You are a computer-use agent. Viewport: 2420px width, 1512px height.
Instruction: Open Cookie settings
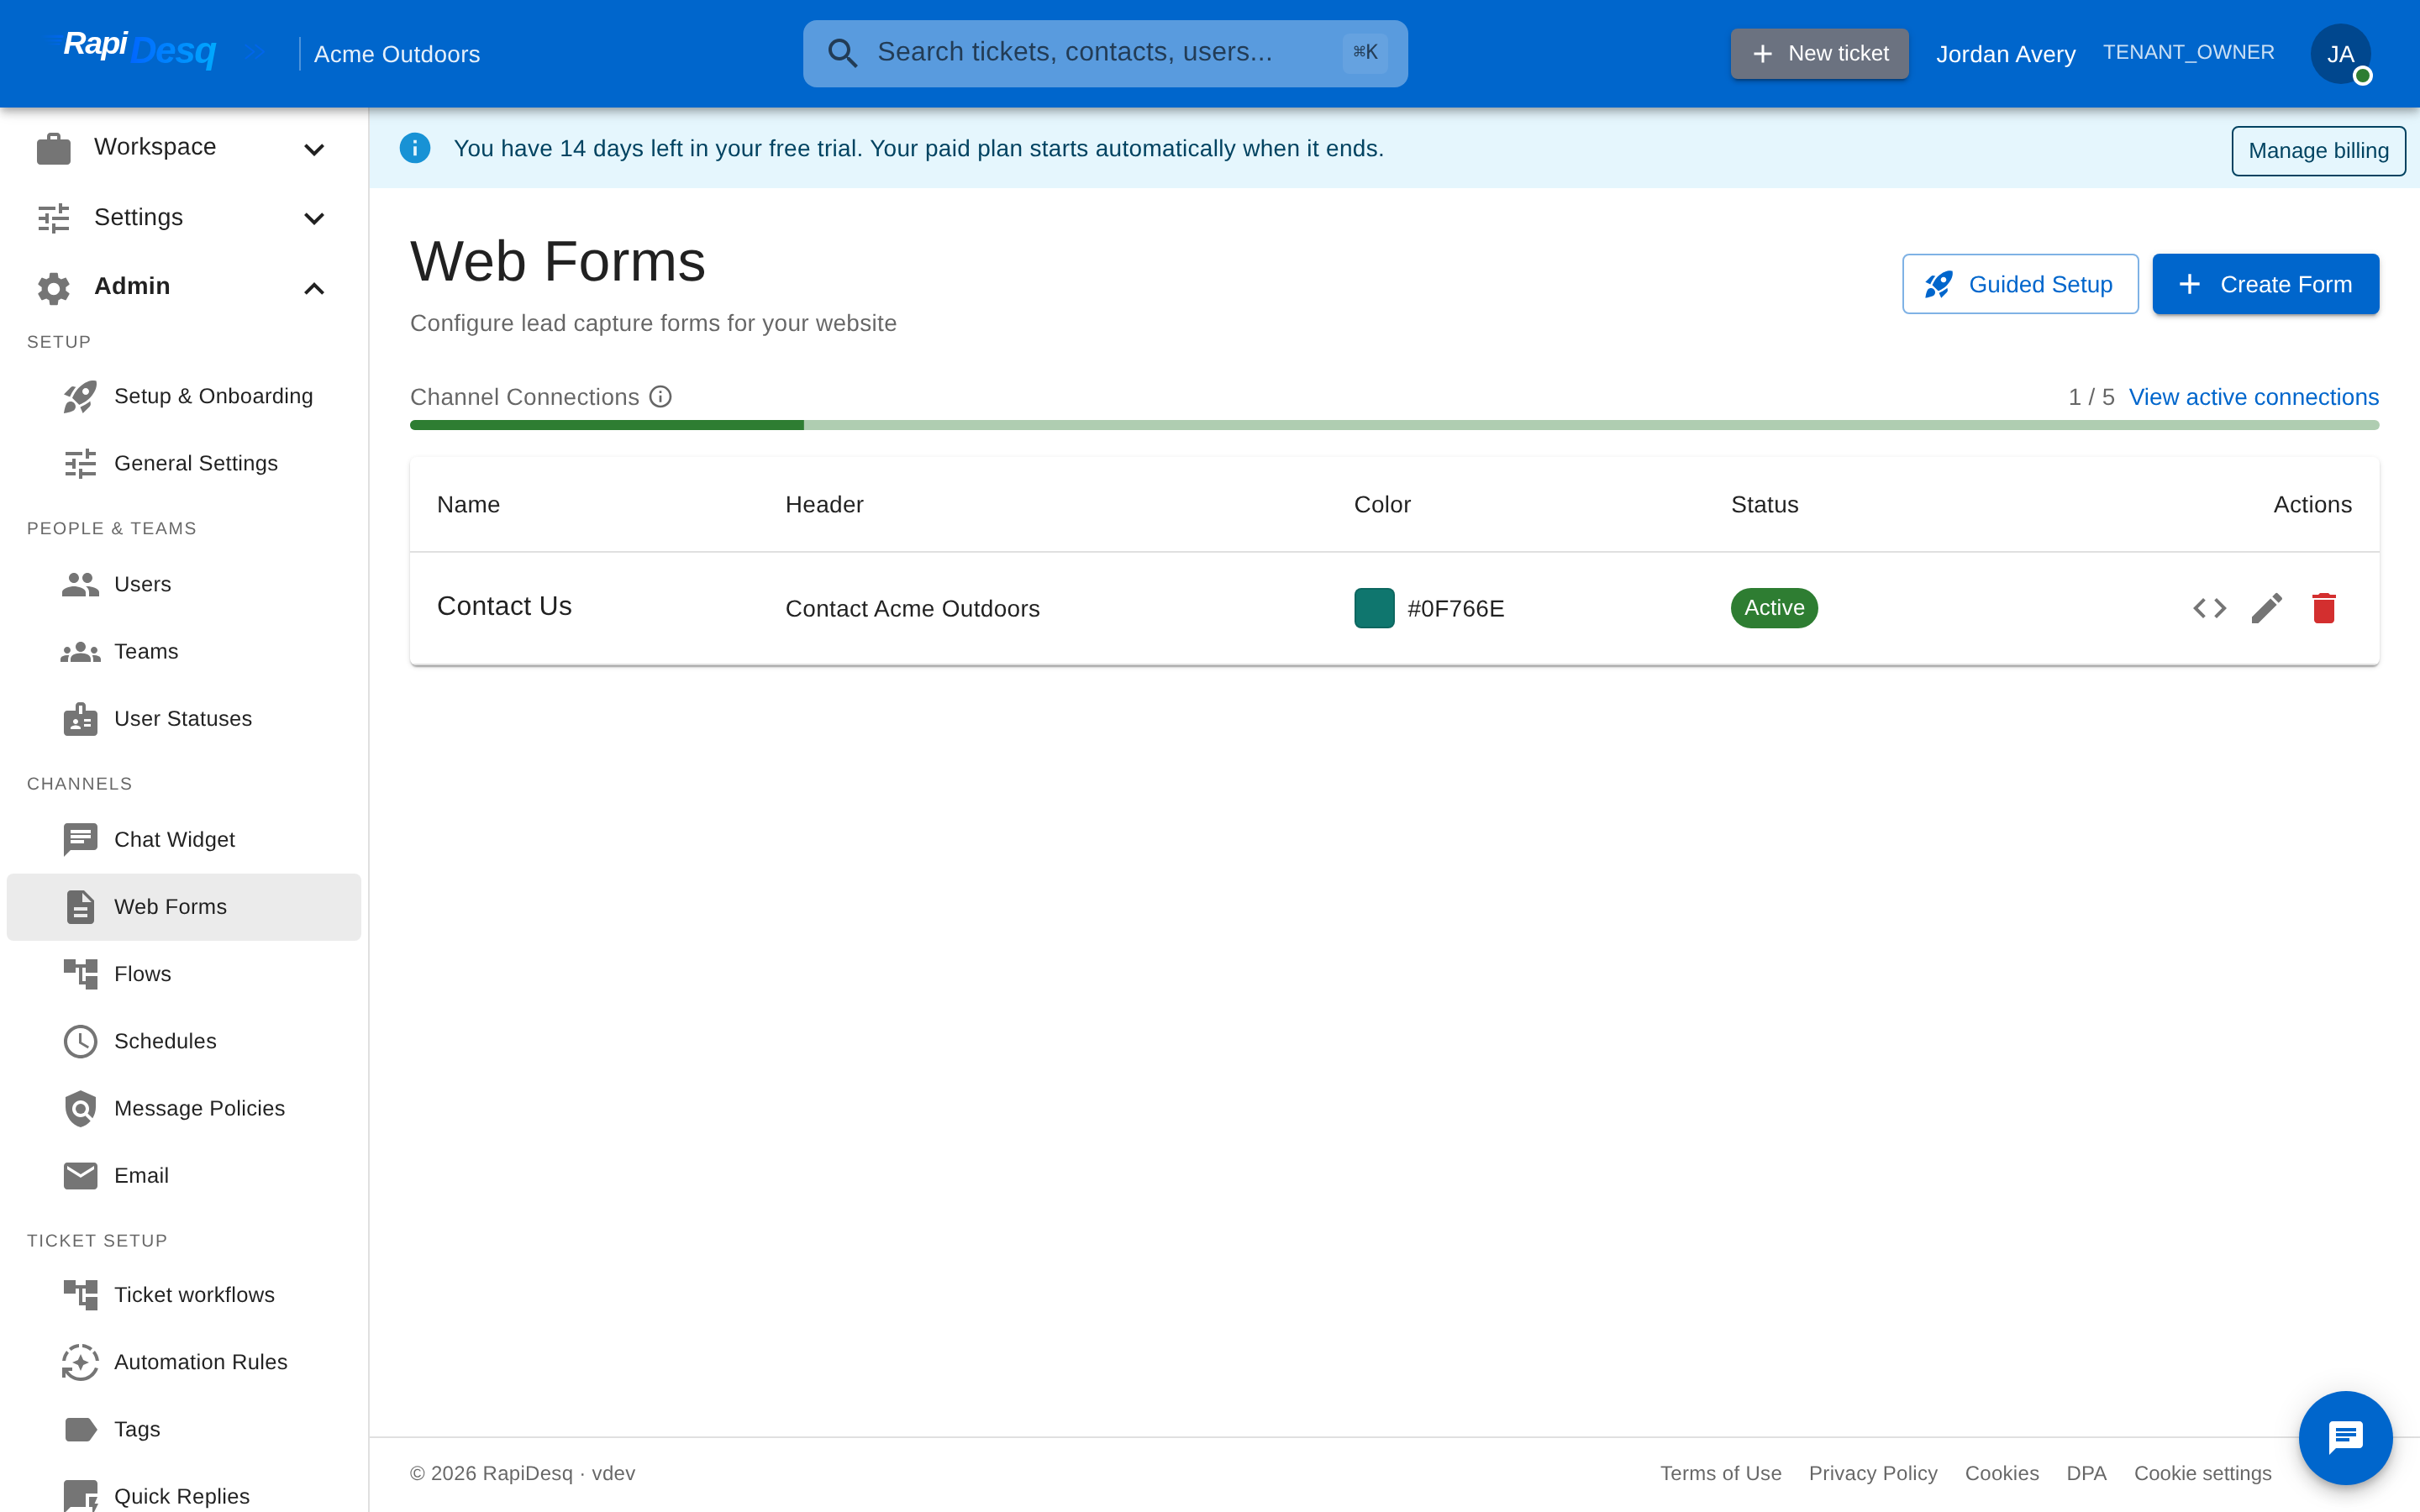coord(2202,1473)
